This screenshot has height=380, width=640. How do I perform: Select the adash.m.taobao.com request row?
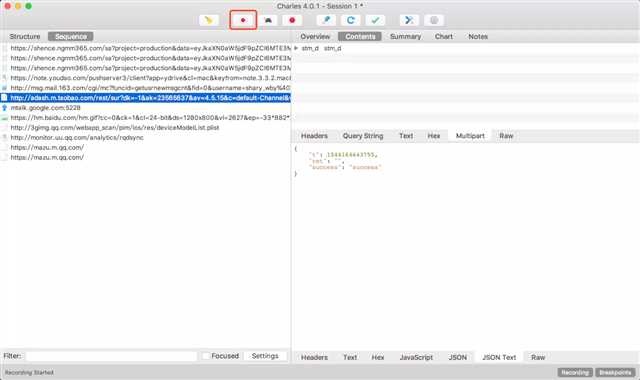point(145,98)
